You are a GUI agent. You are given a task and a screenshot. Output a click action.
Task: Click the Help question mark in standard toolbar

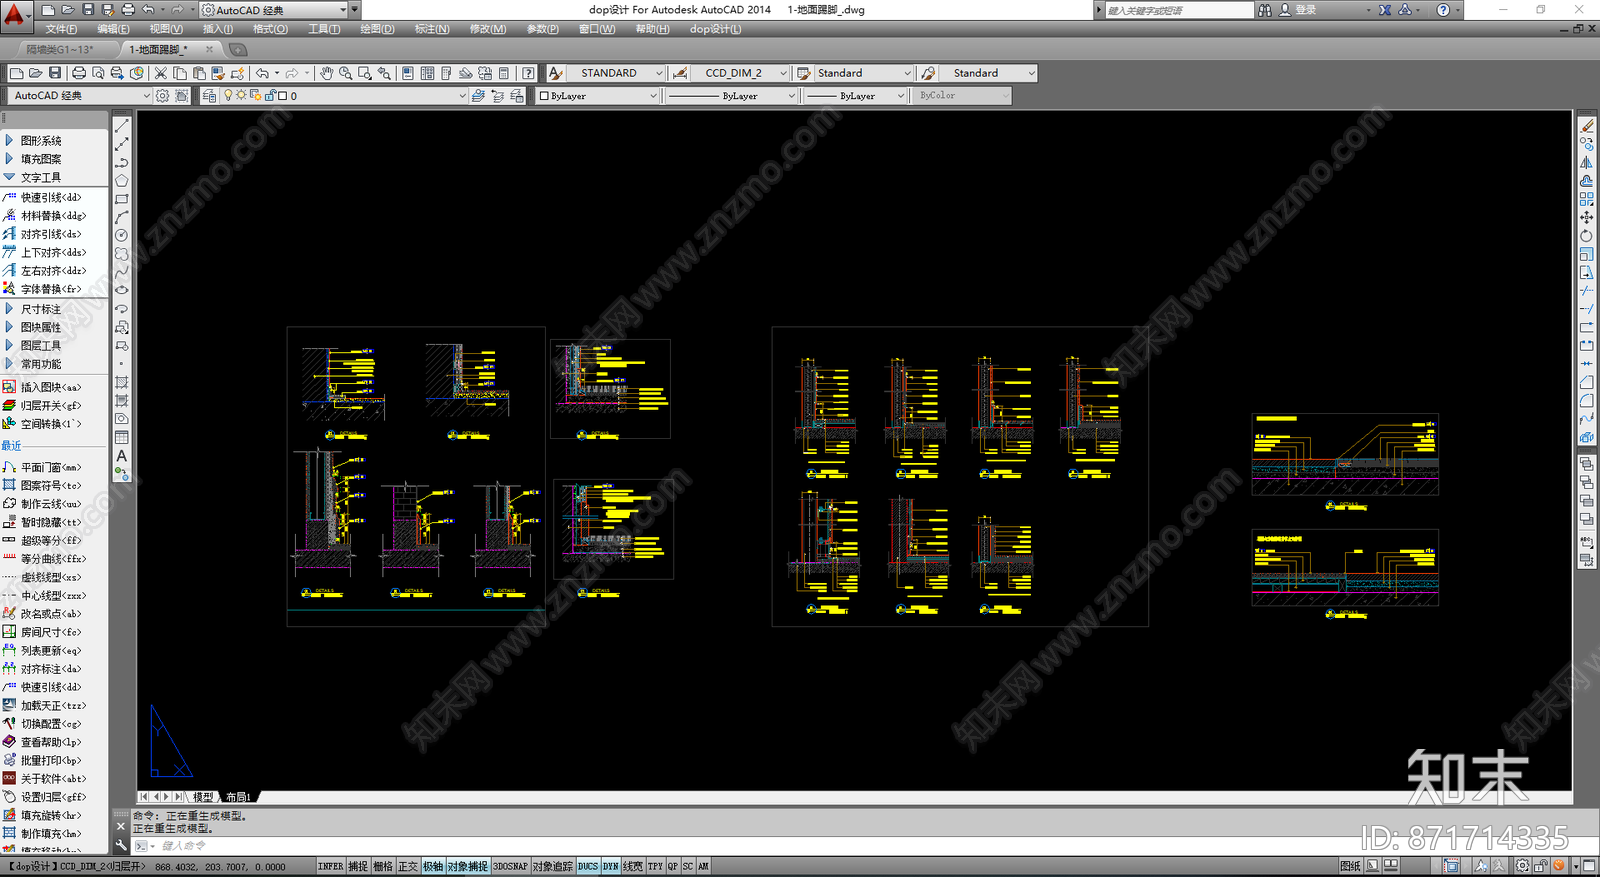click(x=528, y=73)
